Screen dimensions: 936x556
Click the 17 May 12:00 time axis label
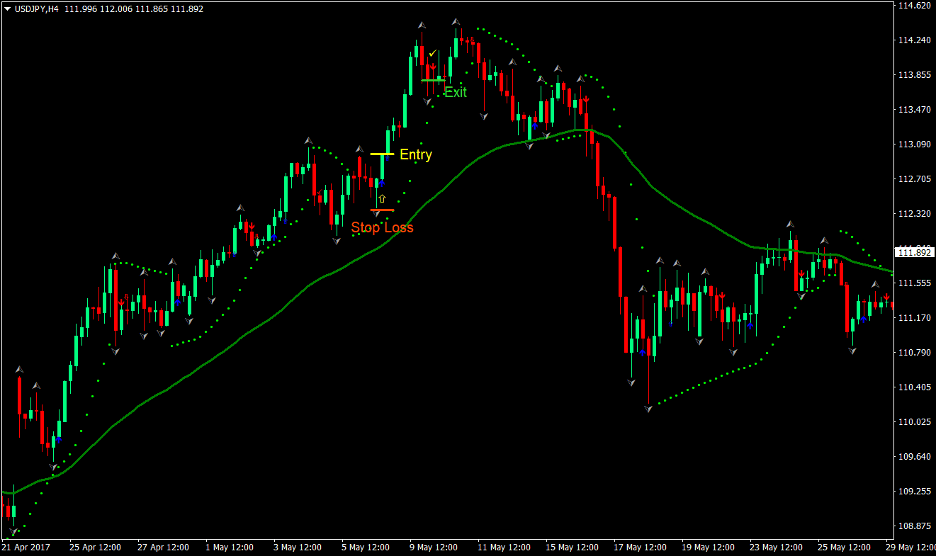pyautogui.click(x=640, y=547)
